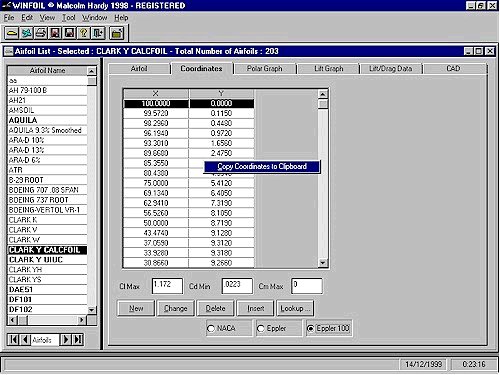Click the Lookup... button

[295, 308]
